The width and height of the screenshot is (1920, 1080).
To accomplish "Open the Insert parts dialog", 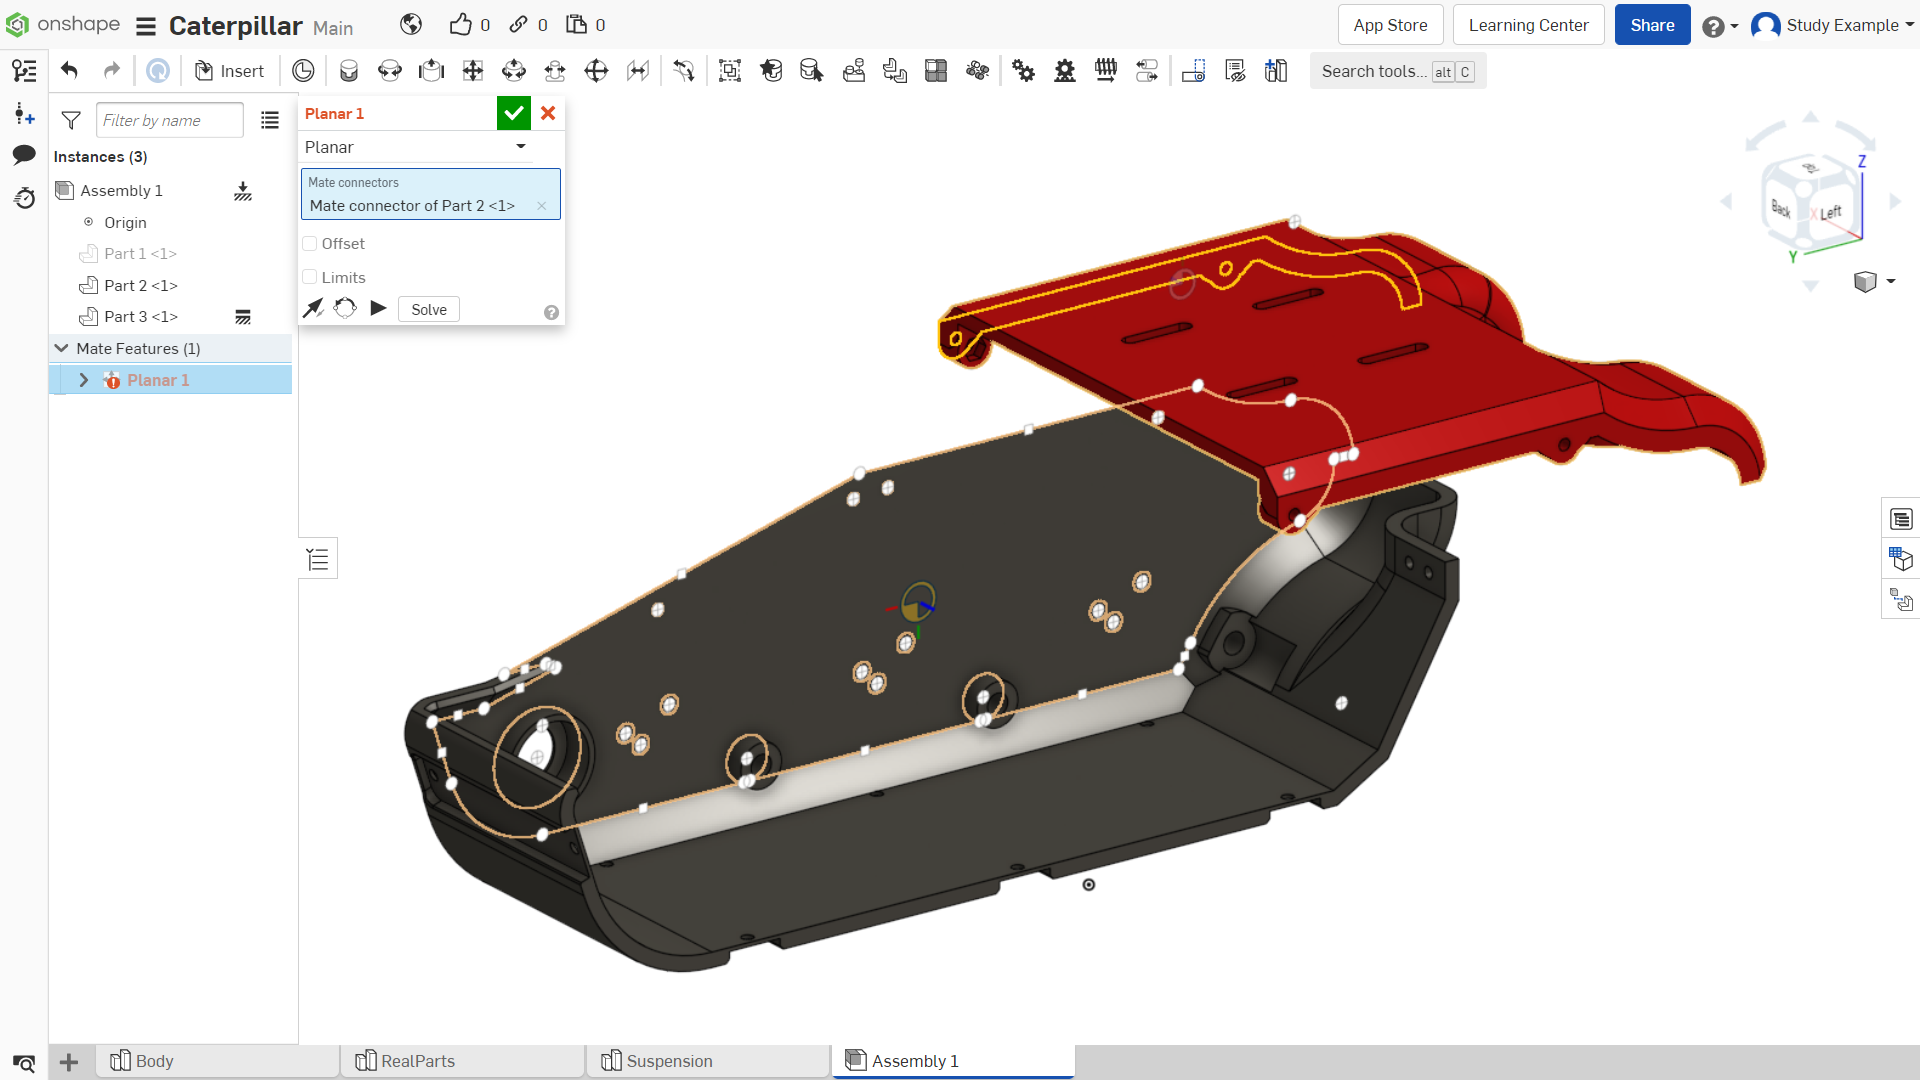I will click(229, 71).
